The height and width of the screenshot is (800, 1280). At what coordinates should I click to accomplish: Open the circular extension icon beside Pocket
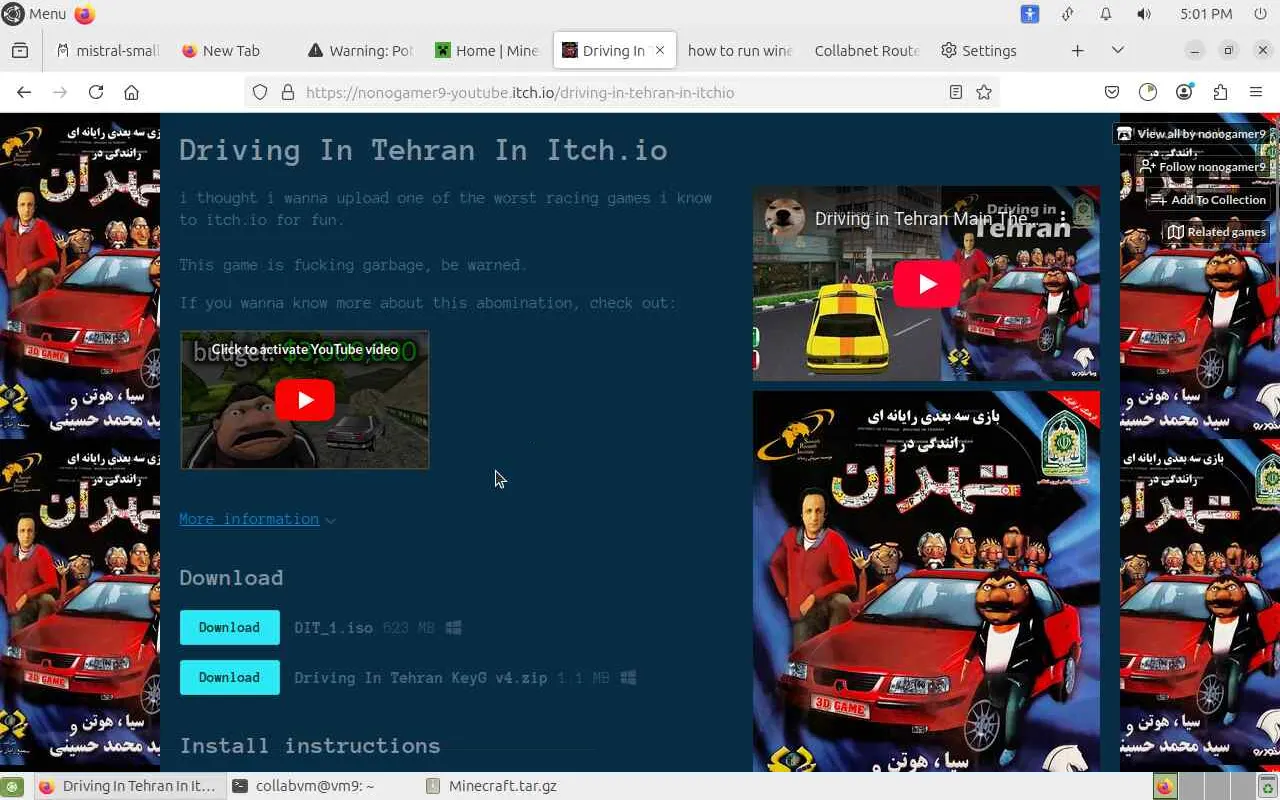point(1148,92)
